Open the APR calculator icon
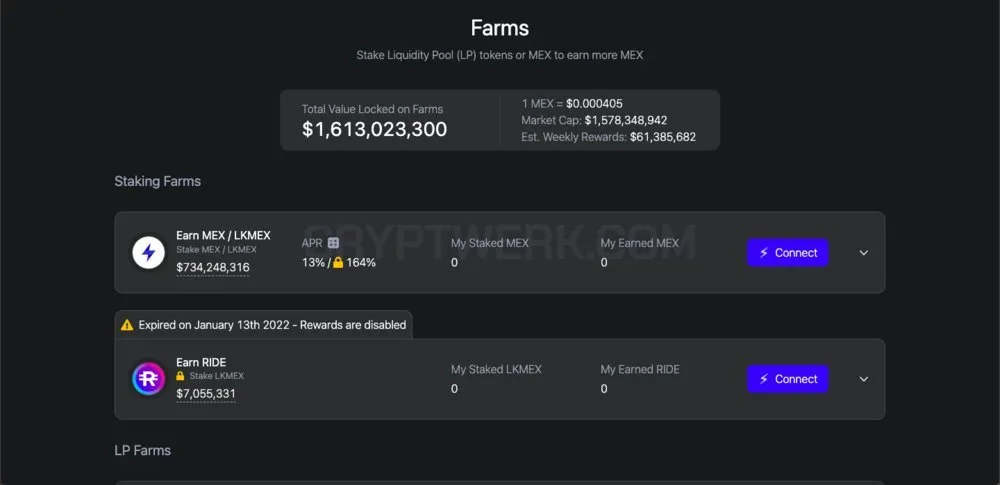 [x=333, y=243]
